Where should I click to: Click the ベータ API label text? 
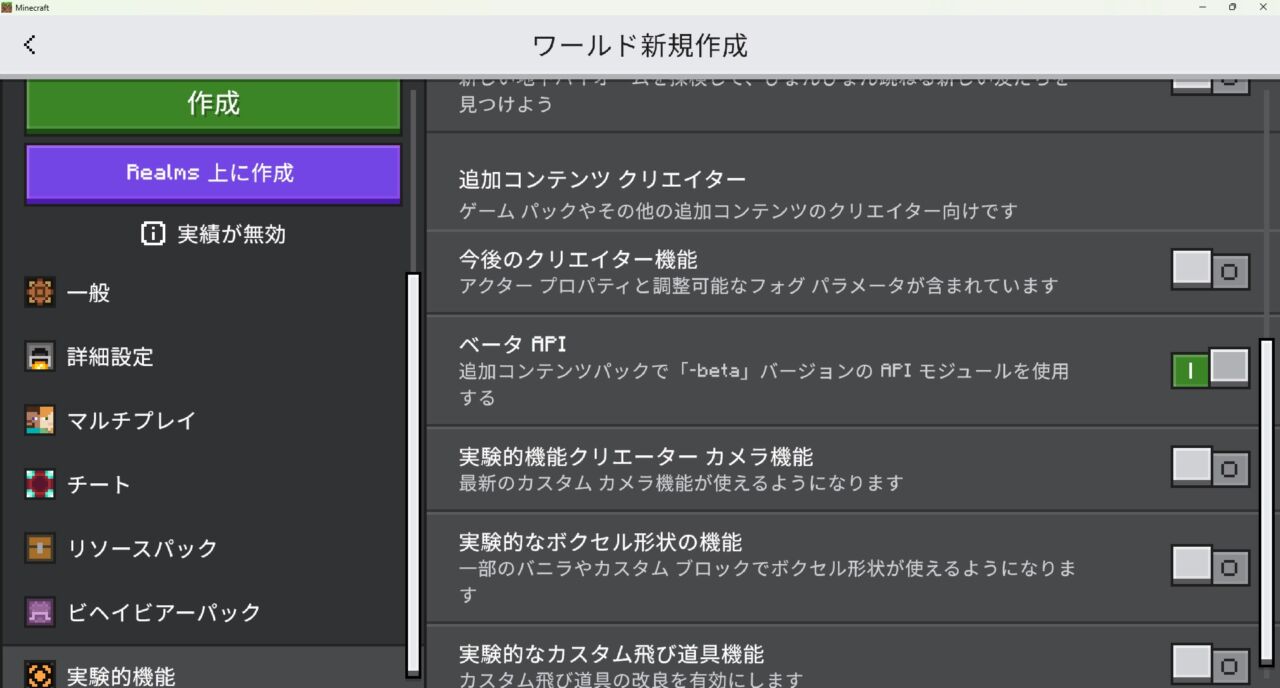pyautogui.click(x=513, y=344)
